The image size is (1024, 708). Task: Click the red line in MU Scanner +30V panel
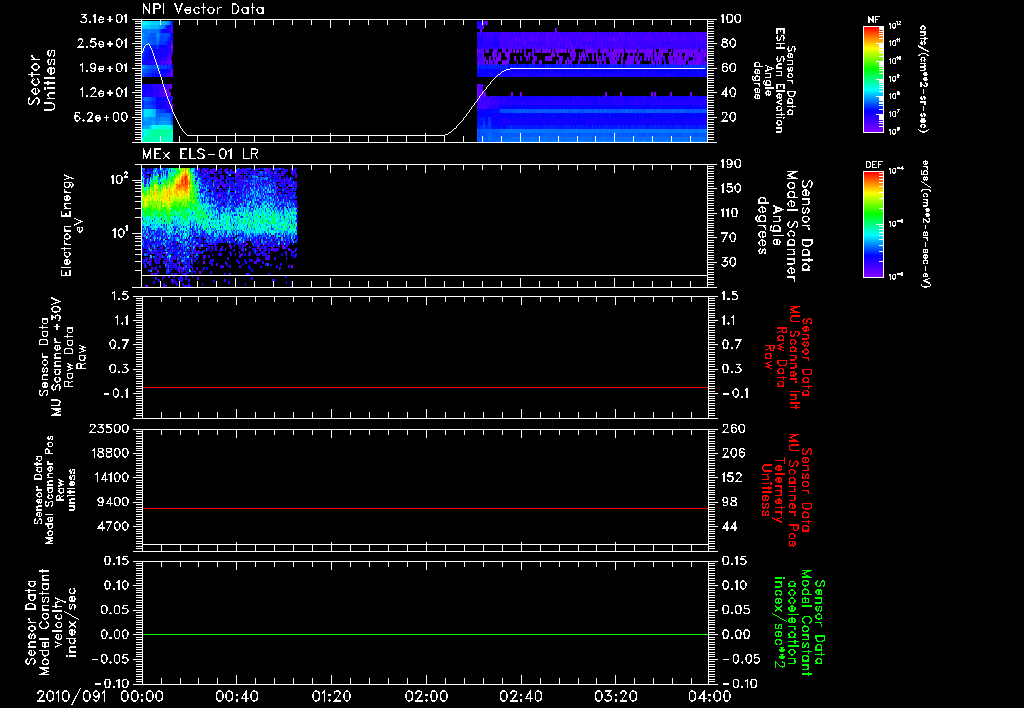[x=424, y=387]
